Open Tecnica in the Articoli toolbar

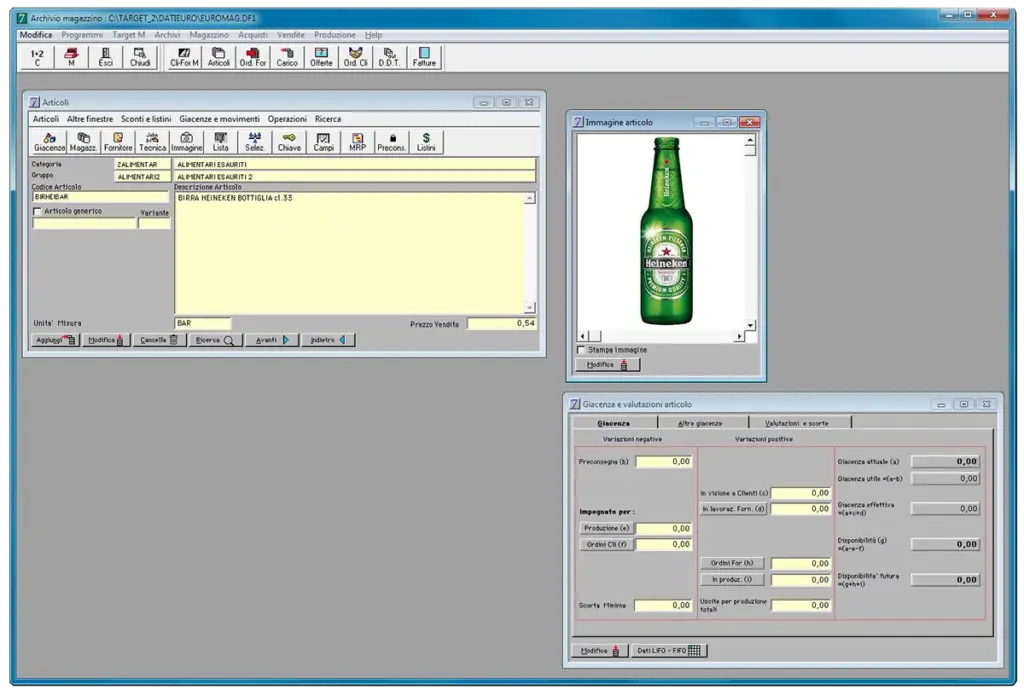coord(152,142)
